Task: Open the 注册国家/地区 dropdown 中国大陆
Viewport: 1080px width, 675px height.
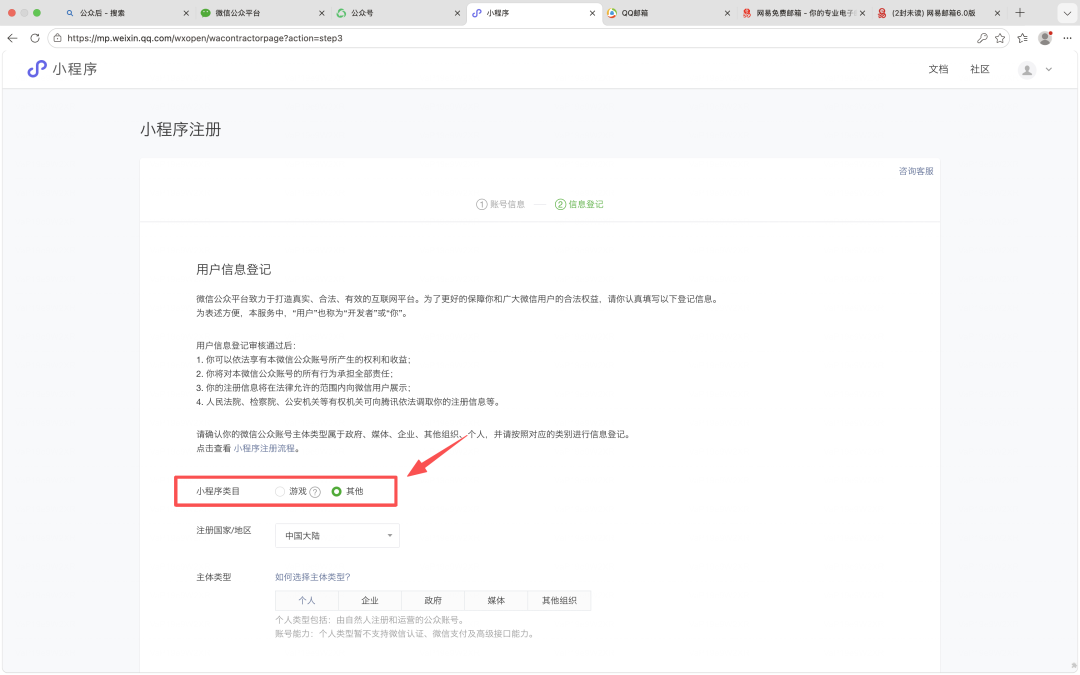Action: [x=337, y=535]
